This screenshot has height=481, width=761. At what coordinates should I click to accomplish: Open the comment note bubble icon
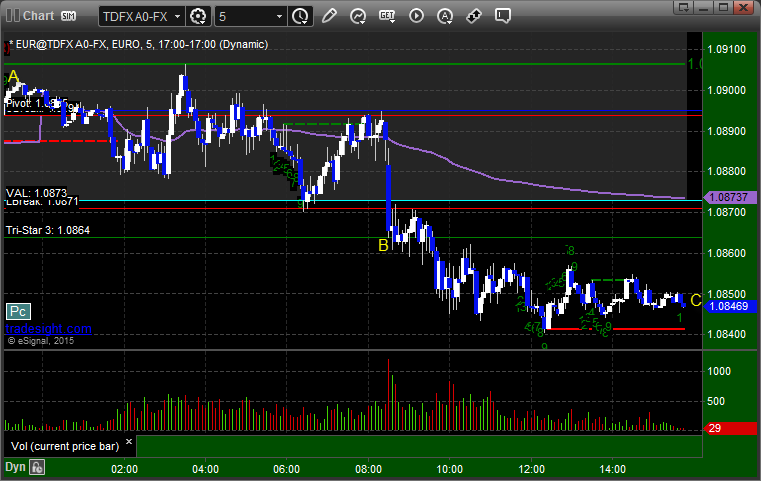(x=503, y=16)
